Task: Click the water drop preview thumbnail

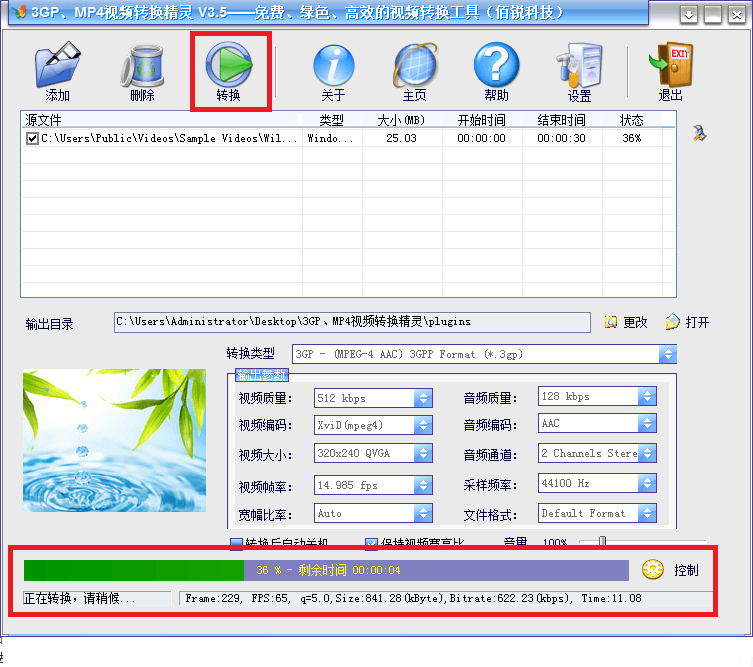Action: (x=114, y=440)
